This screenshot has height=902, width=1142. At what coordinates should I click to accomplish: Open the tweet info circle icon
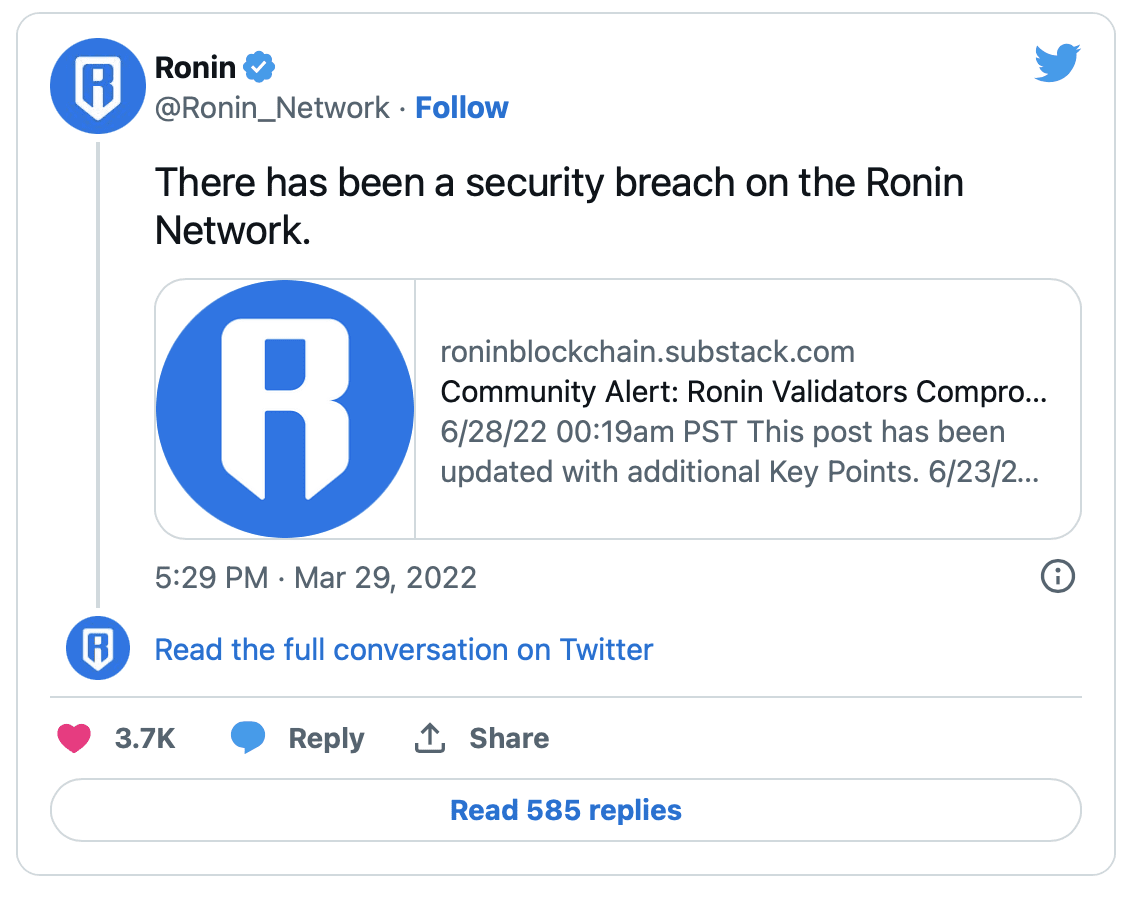[x=1058, y=576]
